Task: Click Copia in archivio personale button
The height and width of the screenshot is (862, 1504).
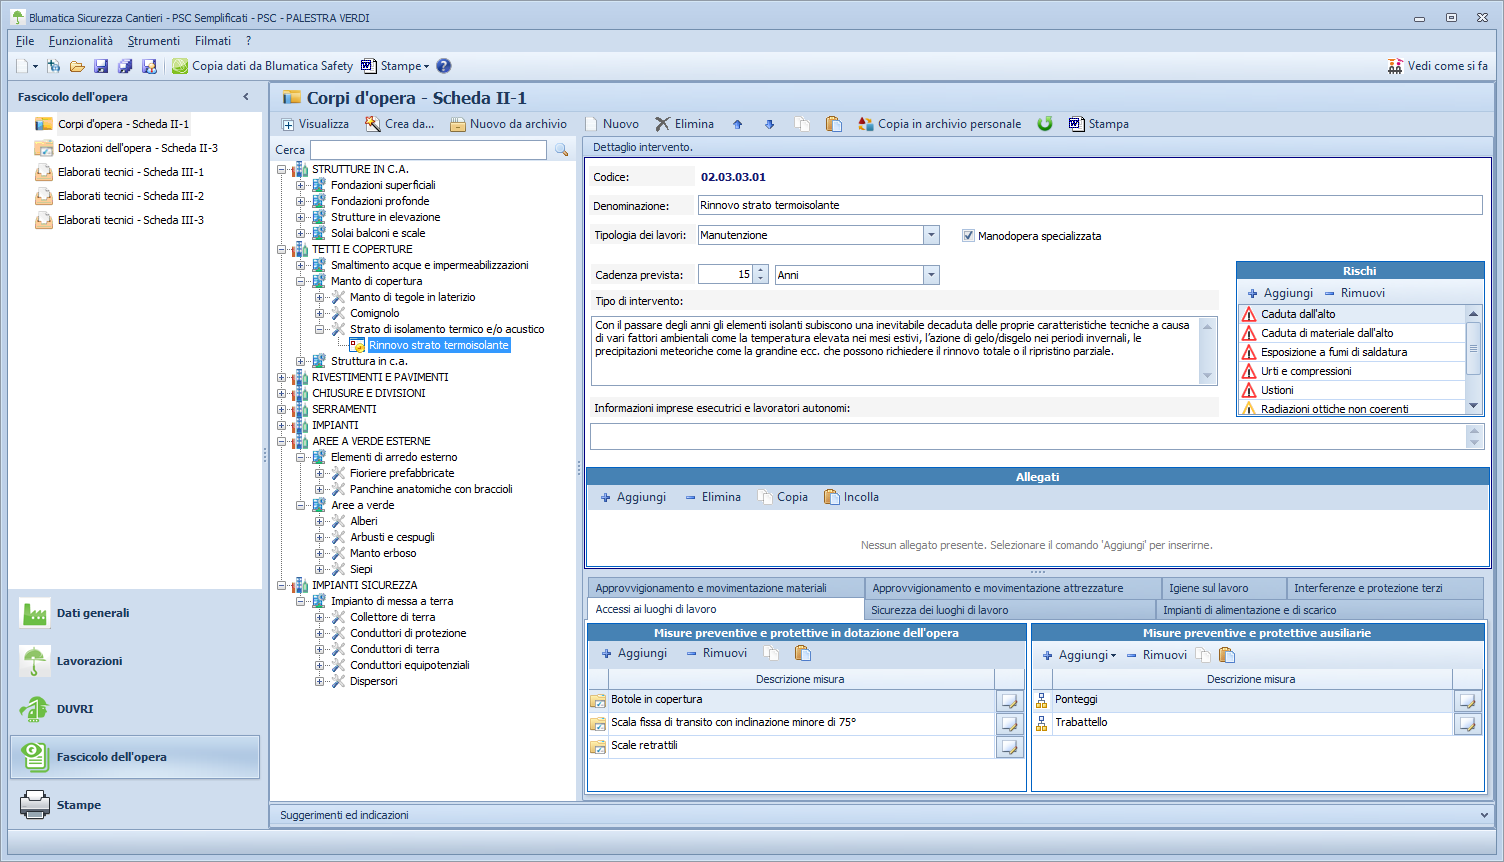Action: click(x=939, y=124)
